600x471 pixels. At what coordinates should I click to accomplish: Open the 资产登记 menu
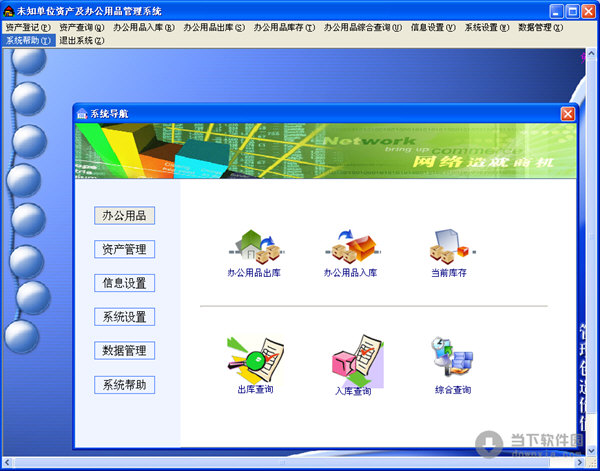coord(28,28)
